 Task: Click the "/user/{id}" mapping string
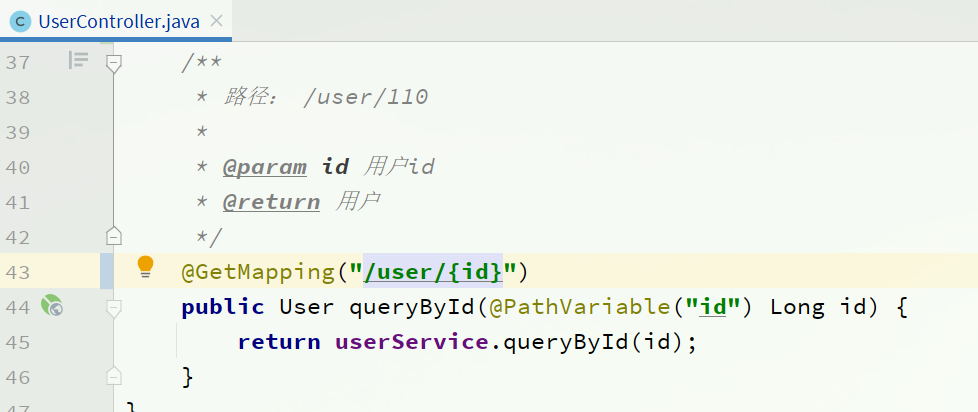pos(433,272)
